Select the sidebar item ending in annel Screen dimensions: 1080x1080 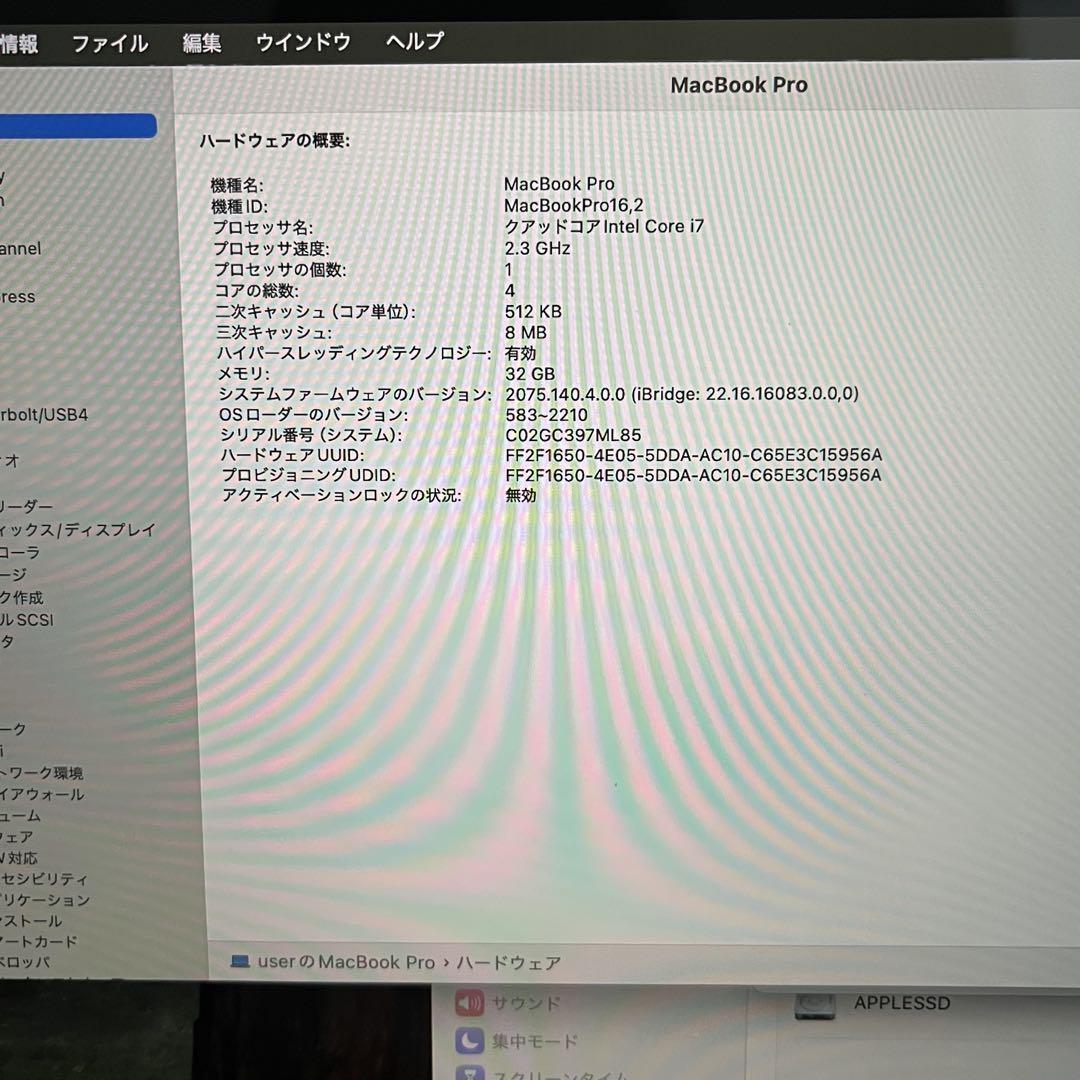[21, 248]
